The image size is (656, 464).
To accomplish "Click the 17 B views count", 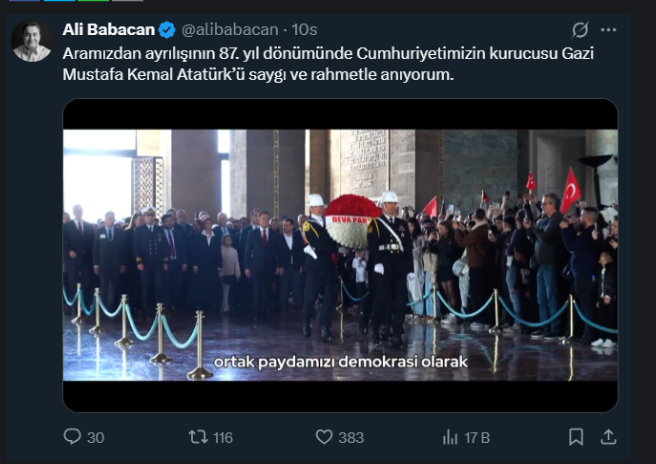I will 477,438.
